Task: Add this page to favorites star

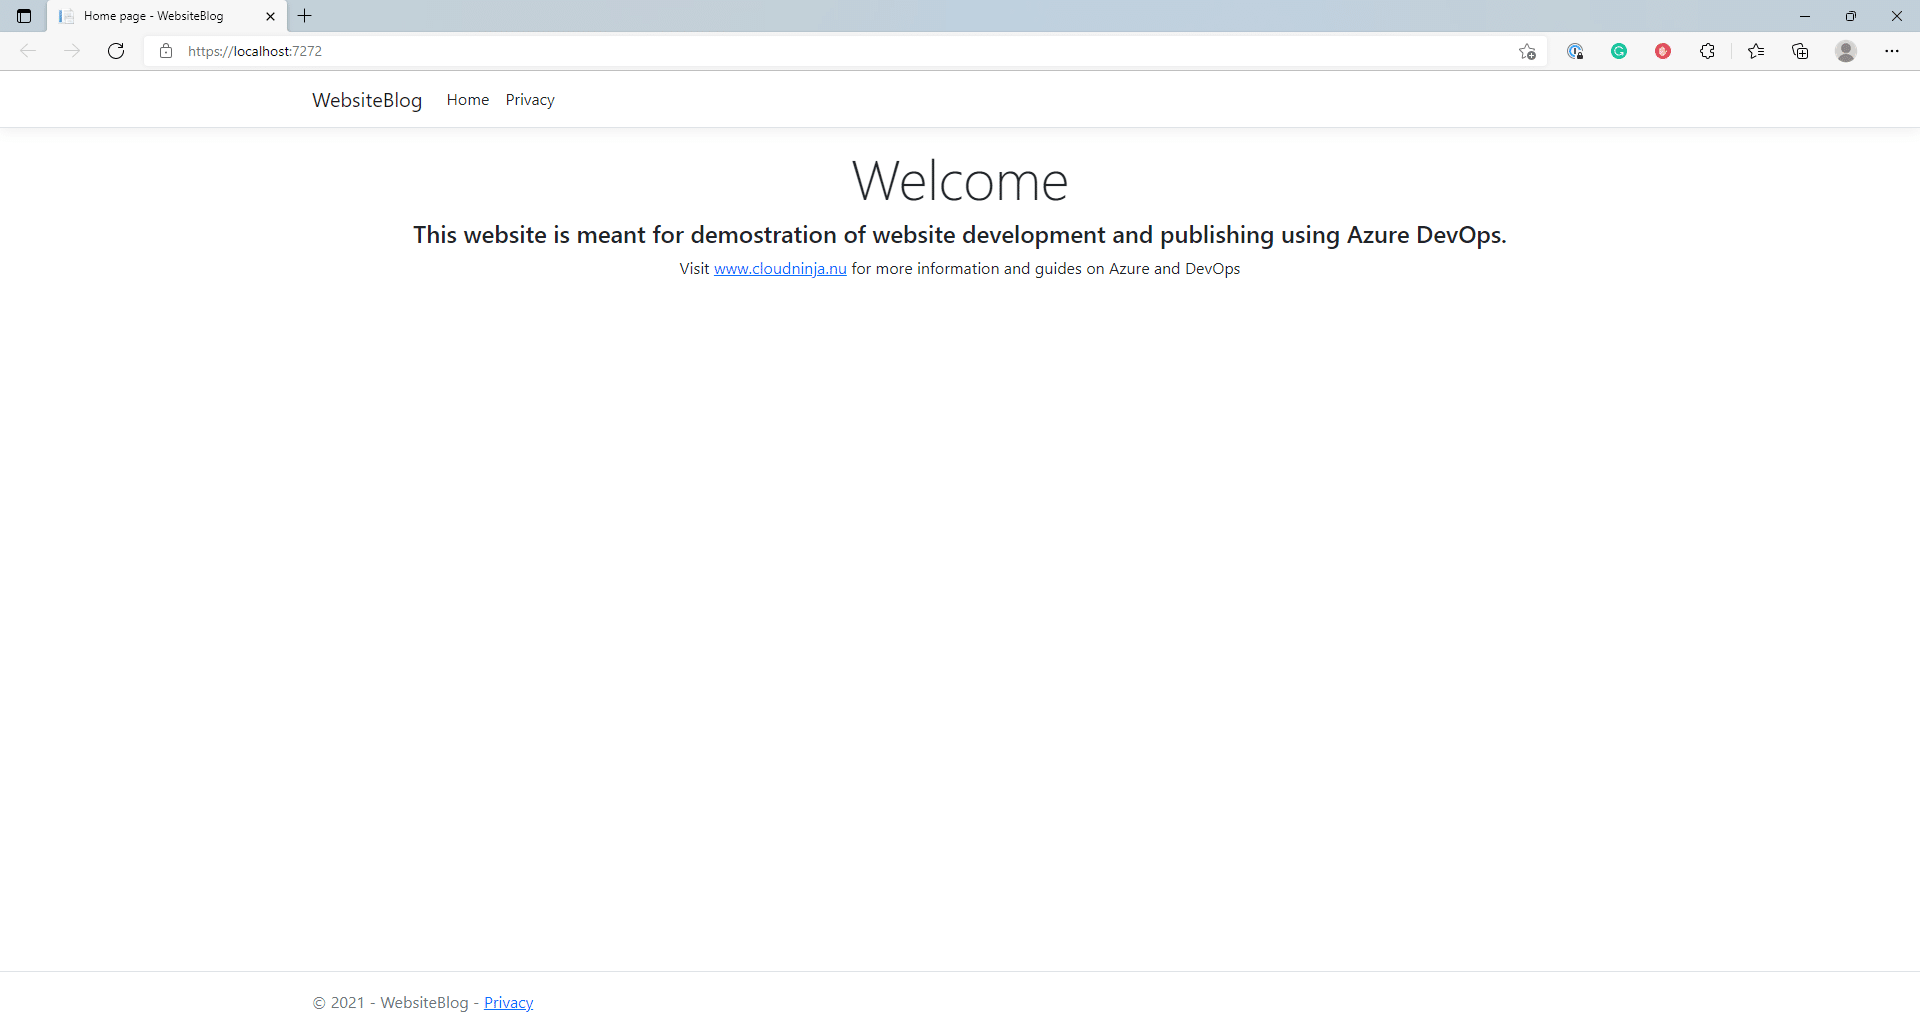Action: click(x=1527, y=51)
